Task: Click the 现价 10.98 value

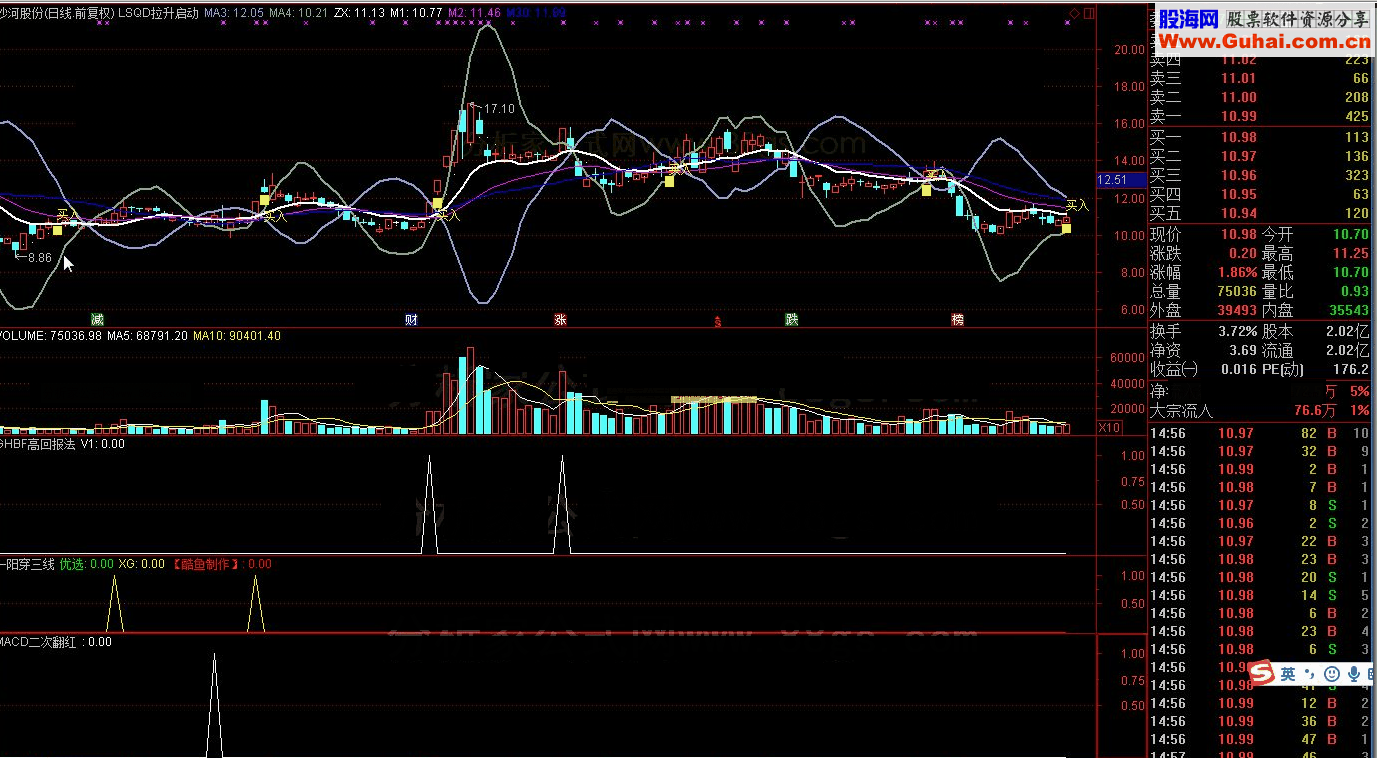Action: (1239, 234)
